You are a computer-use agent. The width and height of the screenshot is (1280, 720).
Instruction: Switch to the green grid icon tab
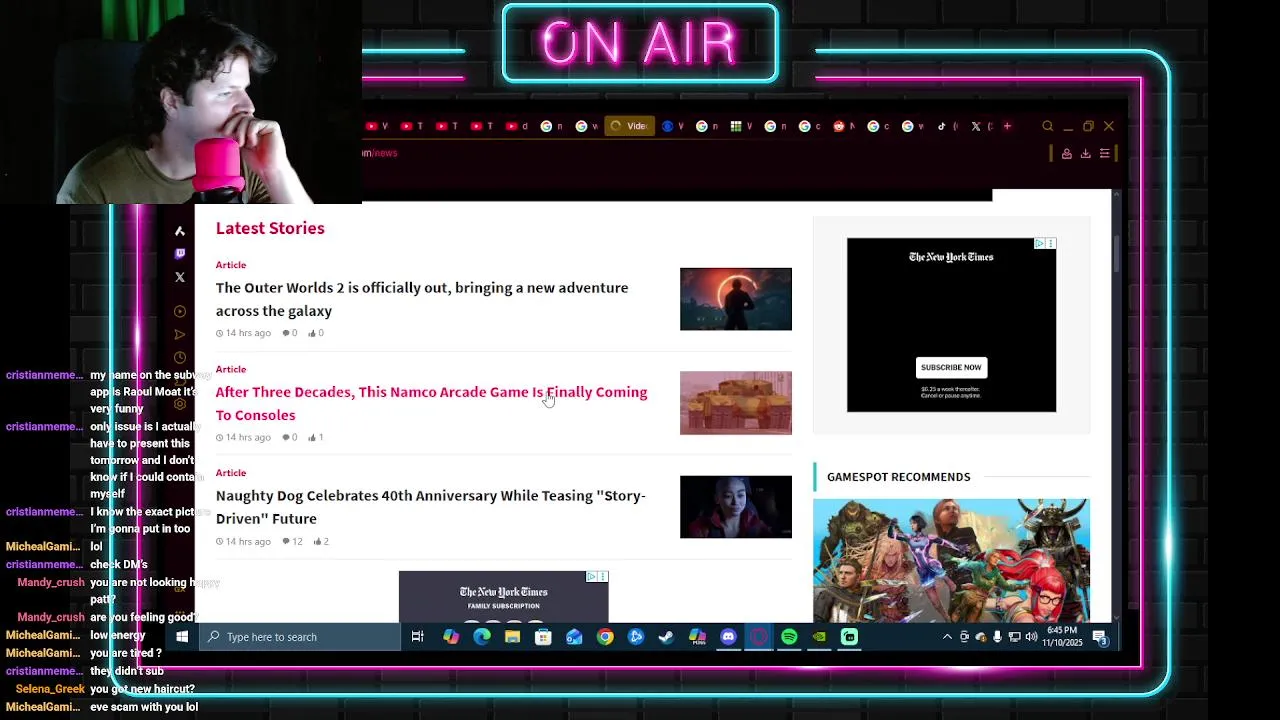[741, 126]
